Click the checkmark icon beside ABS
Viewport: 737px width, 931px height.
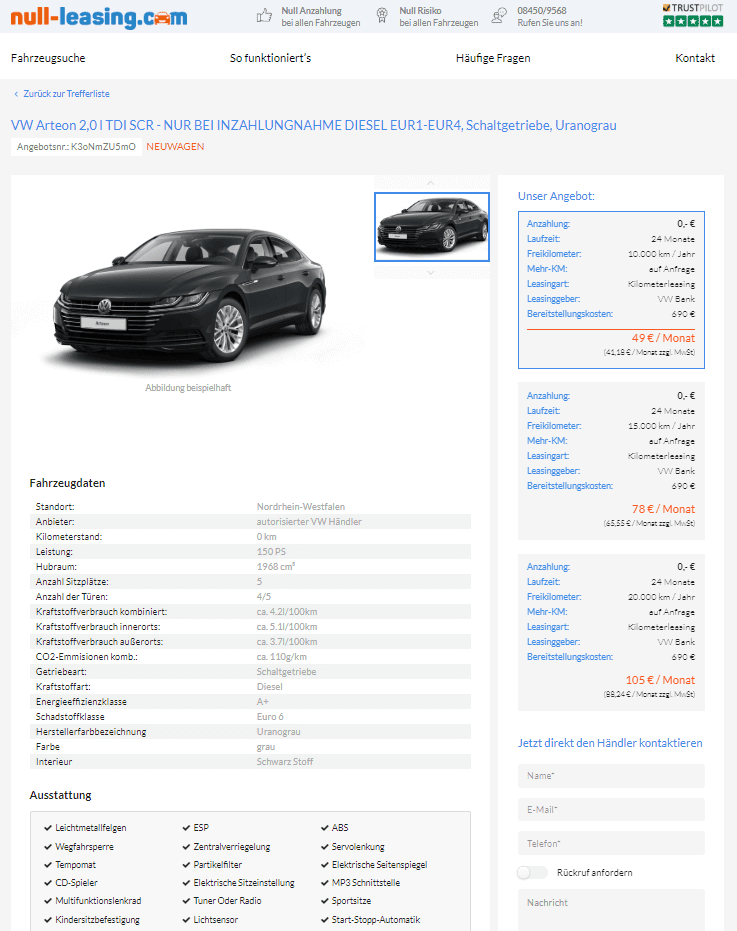[x=325, y=828]
